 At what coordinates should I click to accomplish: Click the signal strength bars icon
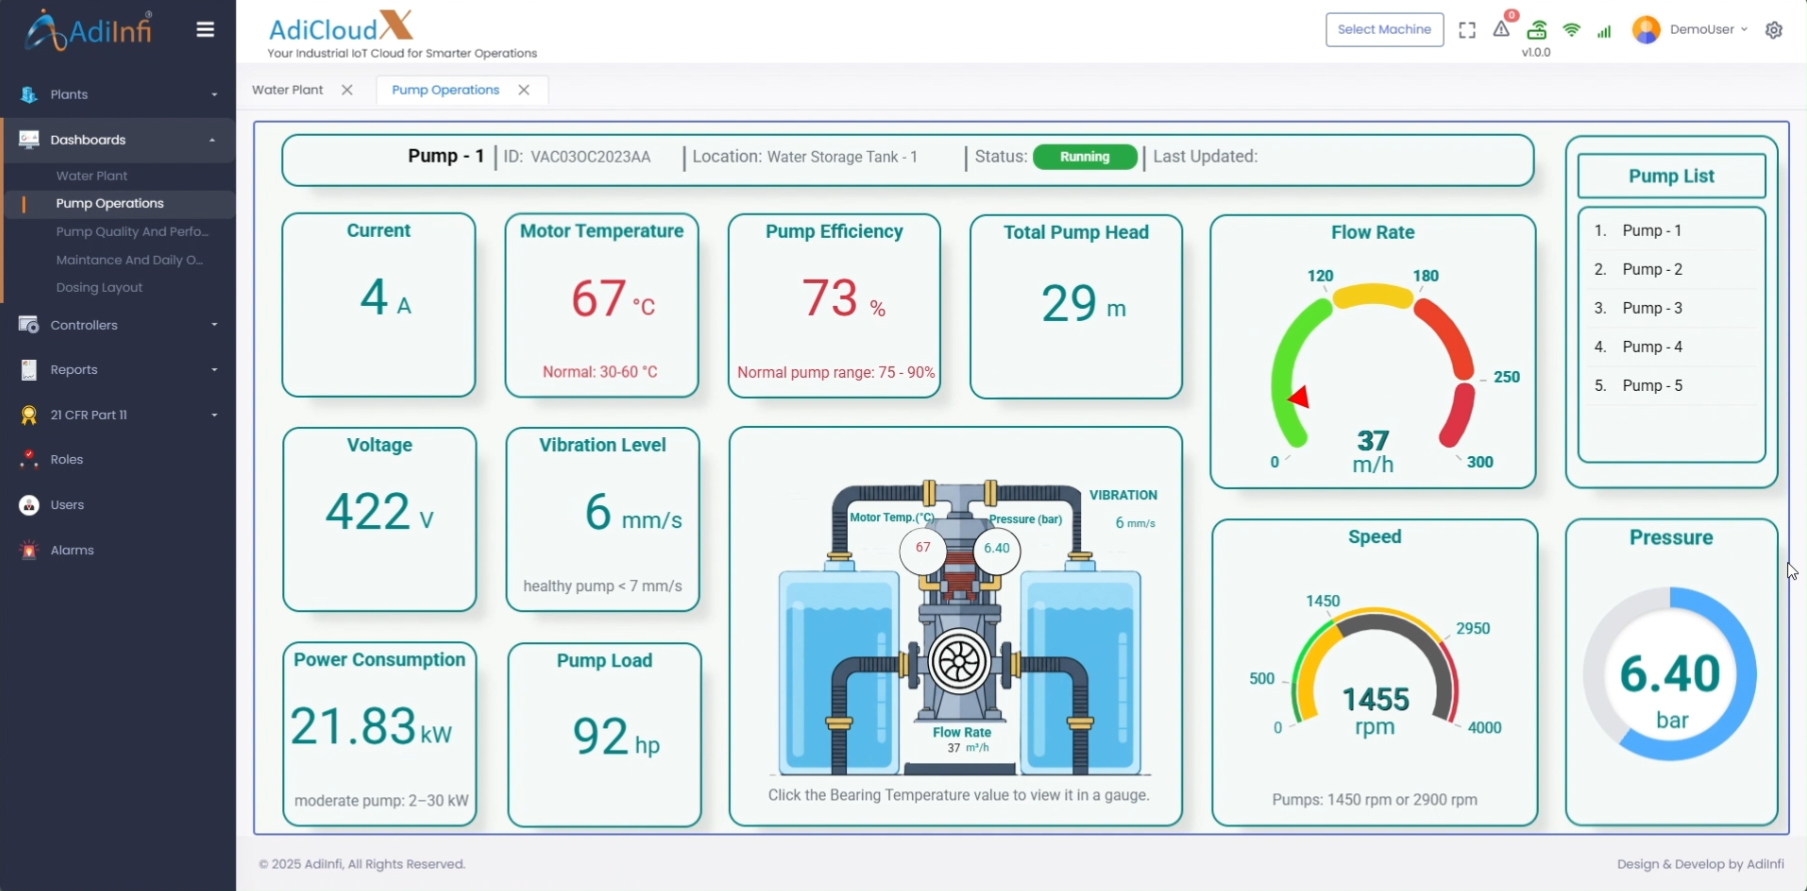(x=1604, y=31)
